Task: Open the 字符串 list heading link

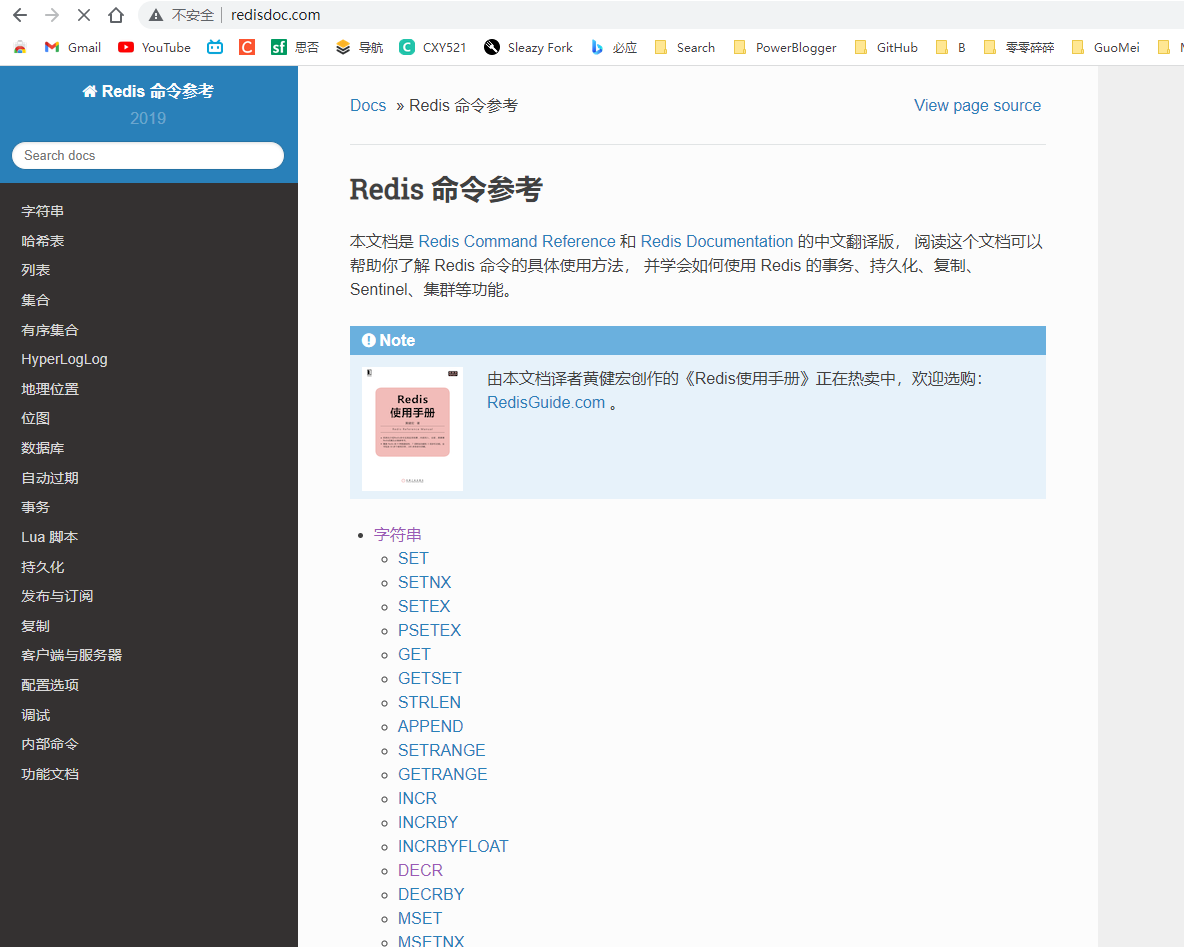Action: coord(397,535)
